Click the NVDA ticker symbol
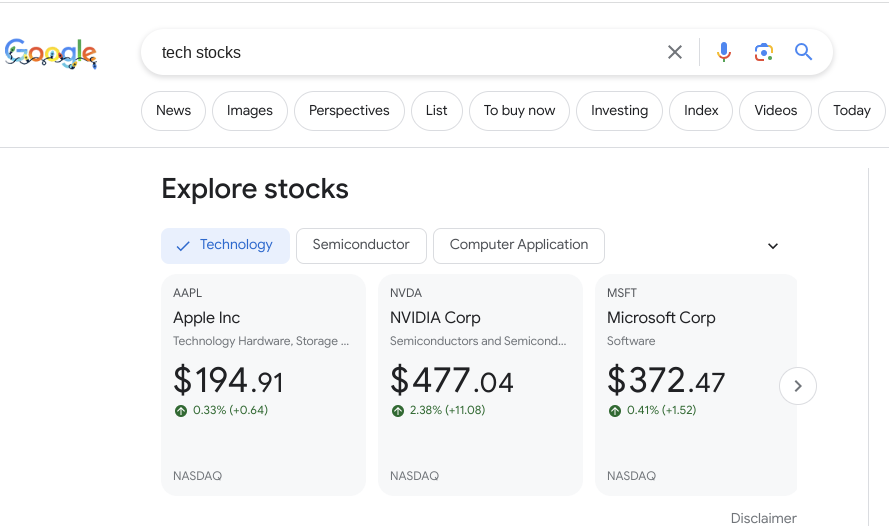889x526 pixels. tap(406, 293)
